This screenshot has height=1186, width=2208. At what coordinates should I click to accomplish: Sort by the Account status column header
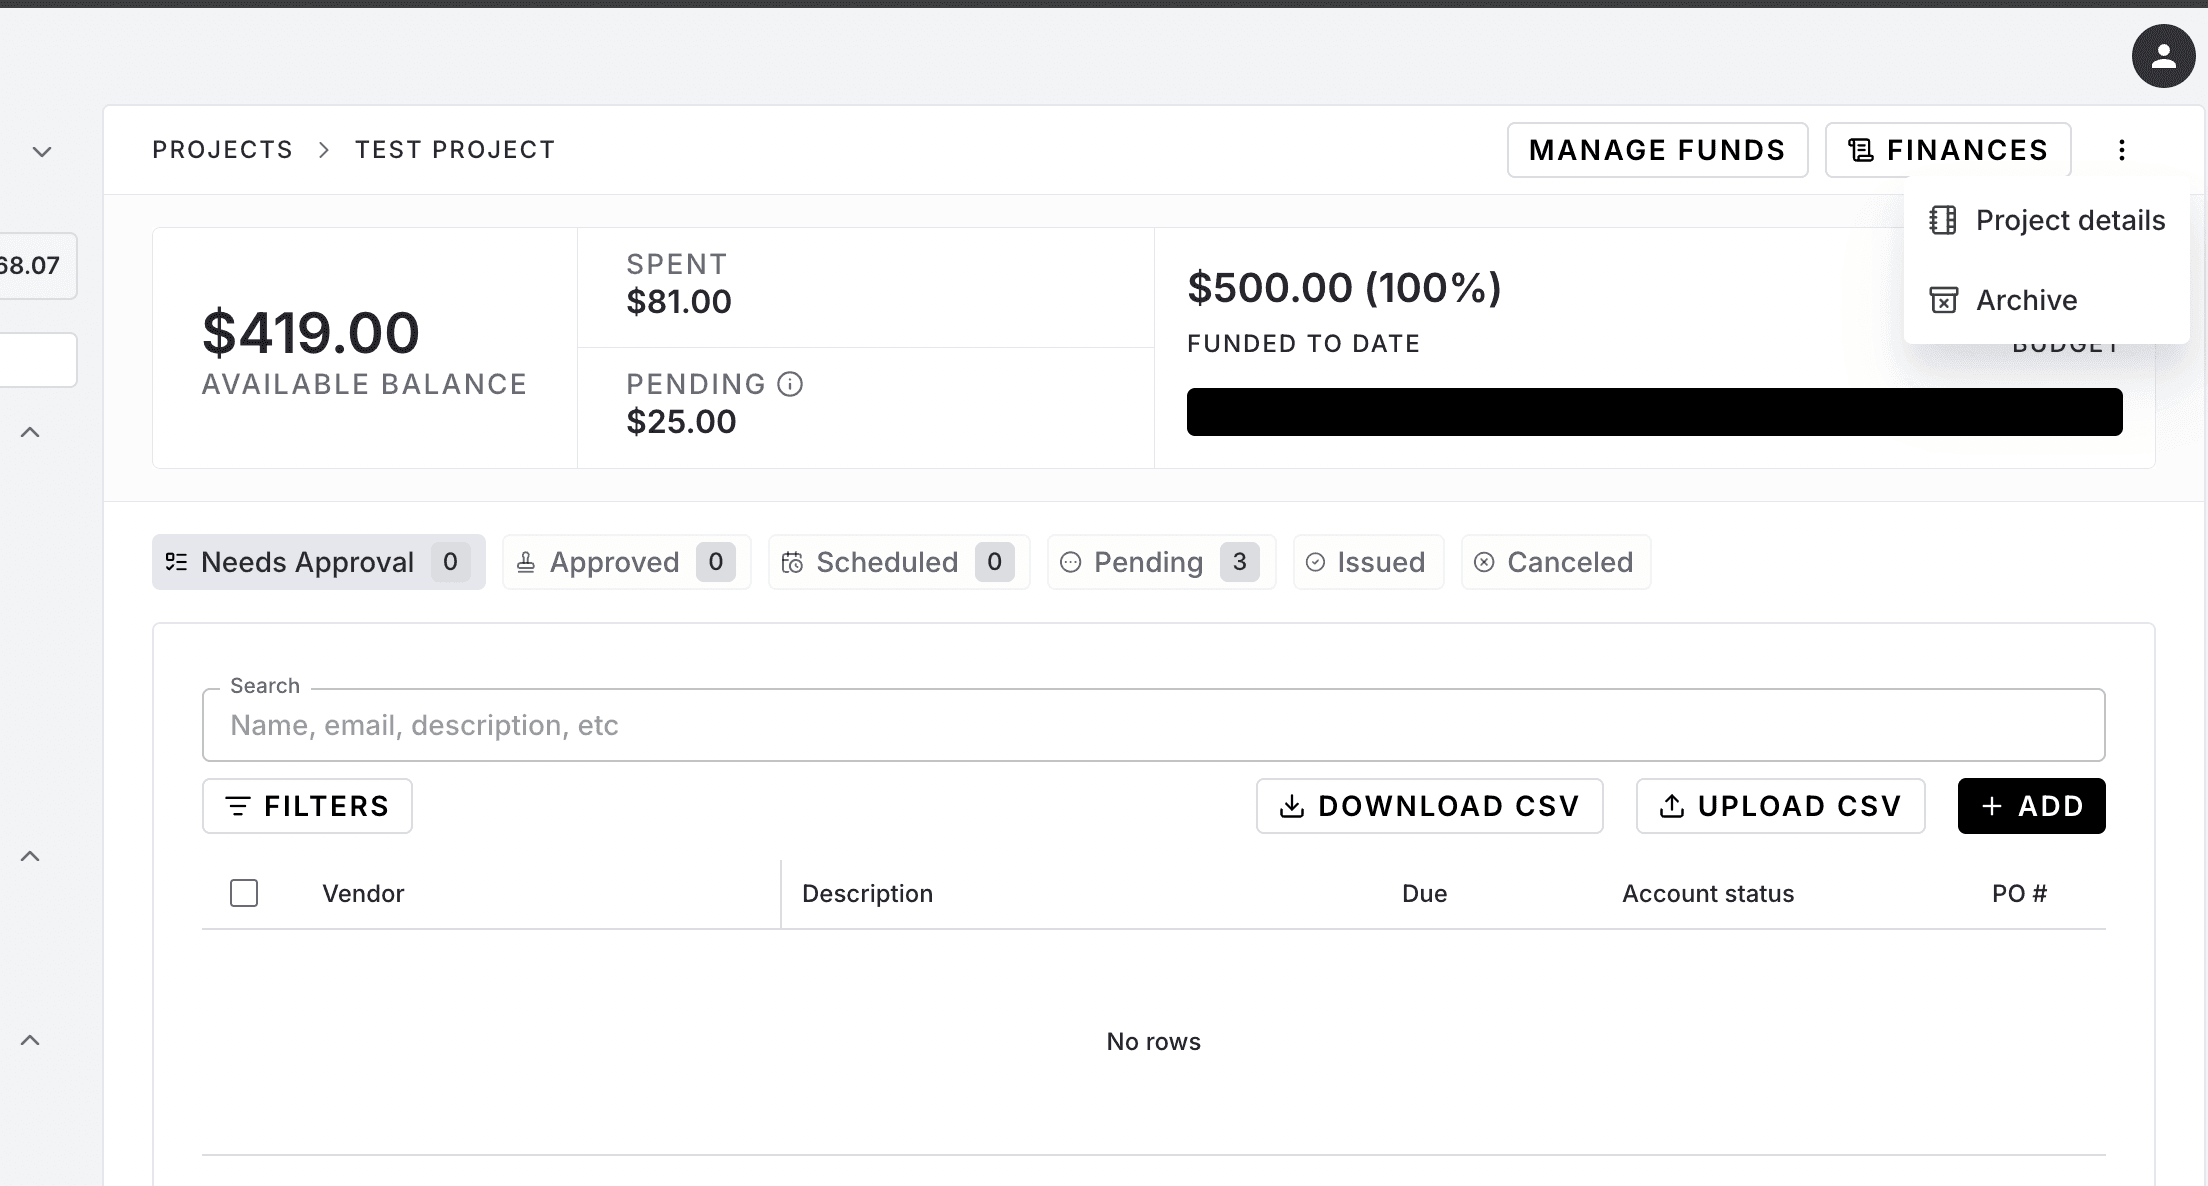(x=1708, y=893)
